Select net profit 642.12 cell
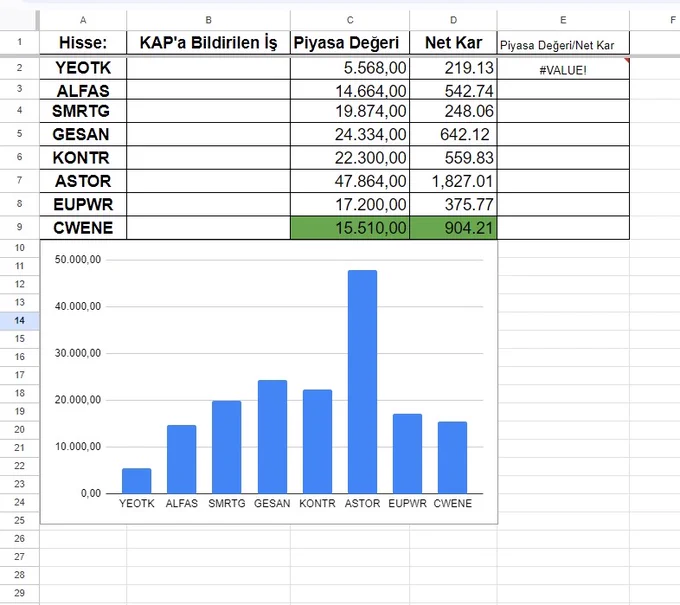 pos(453,134)
